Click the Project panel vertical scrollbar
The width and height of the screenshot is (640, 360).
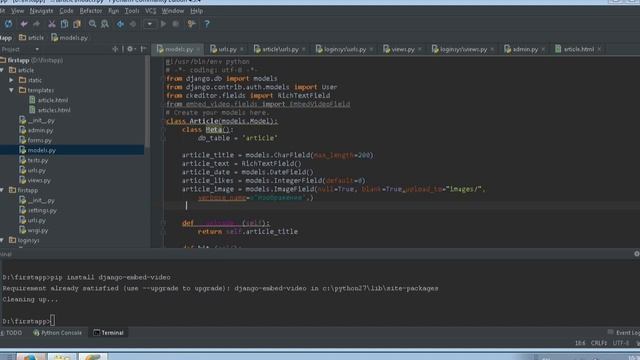coord(147,102)
